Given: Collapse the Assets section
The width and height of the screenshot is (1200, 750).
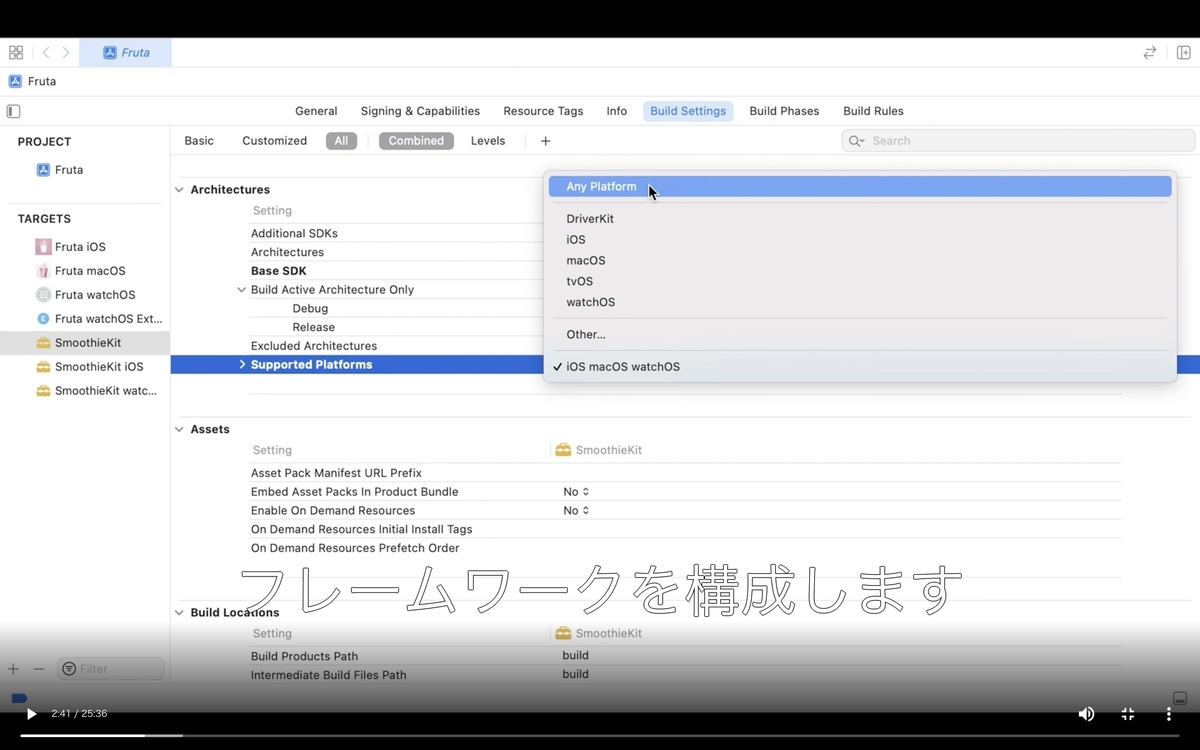Looking at the screenshot, I should 180,430.
